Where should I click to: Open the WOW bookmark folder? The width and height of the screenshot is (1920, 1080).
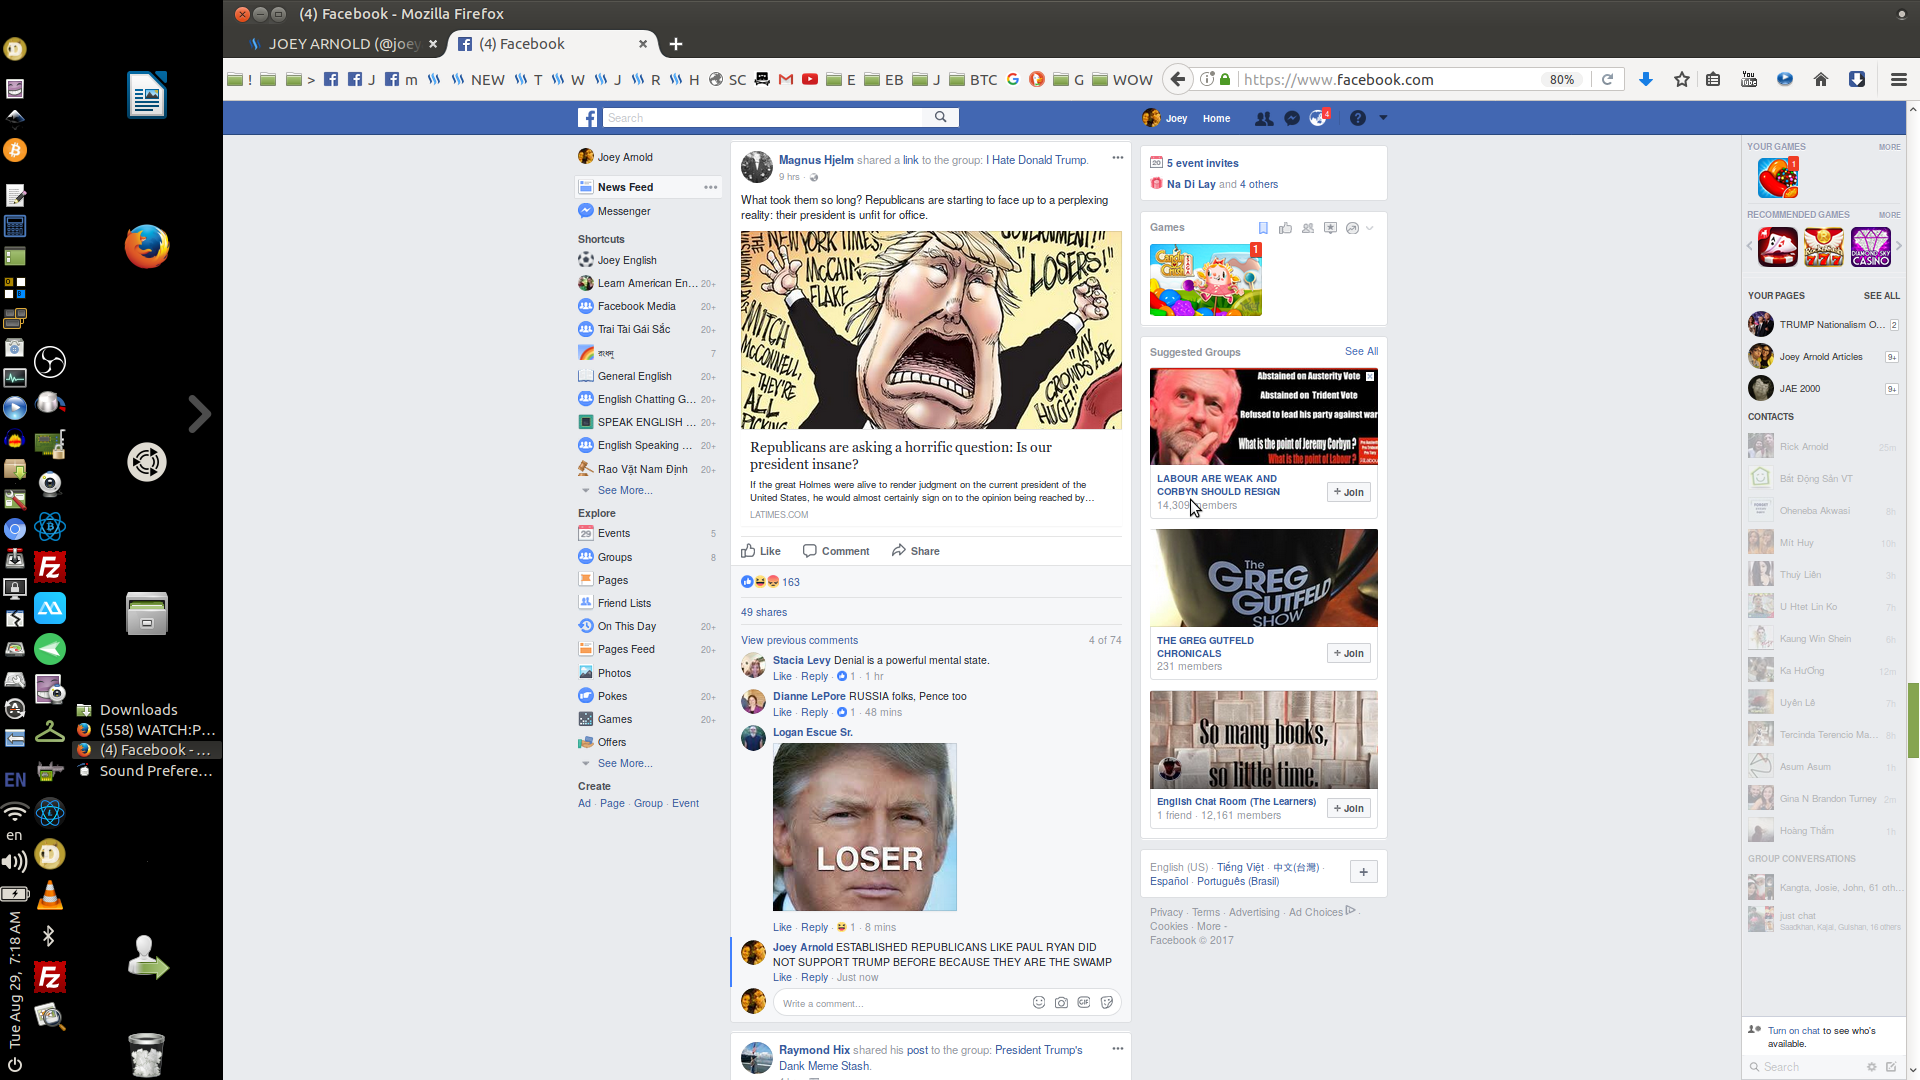coord(1122,79)
